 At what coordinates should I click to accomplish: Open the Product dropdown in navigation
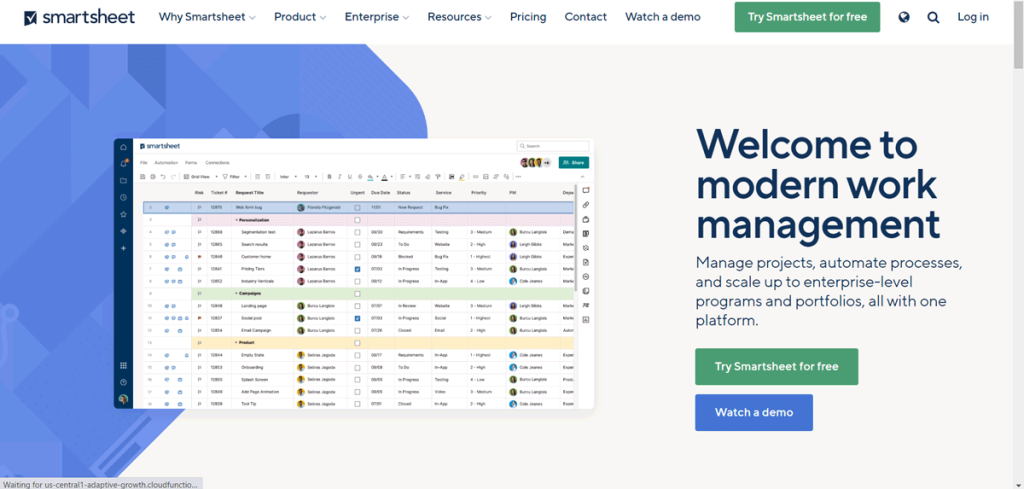pos(300,17)
